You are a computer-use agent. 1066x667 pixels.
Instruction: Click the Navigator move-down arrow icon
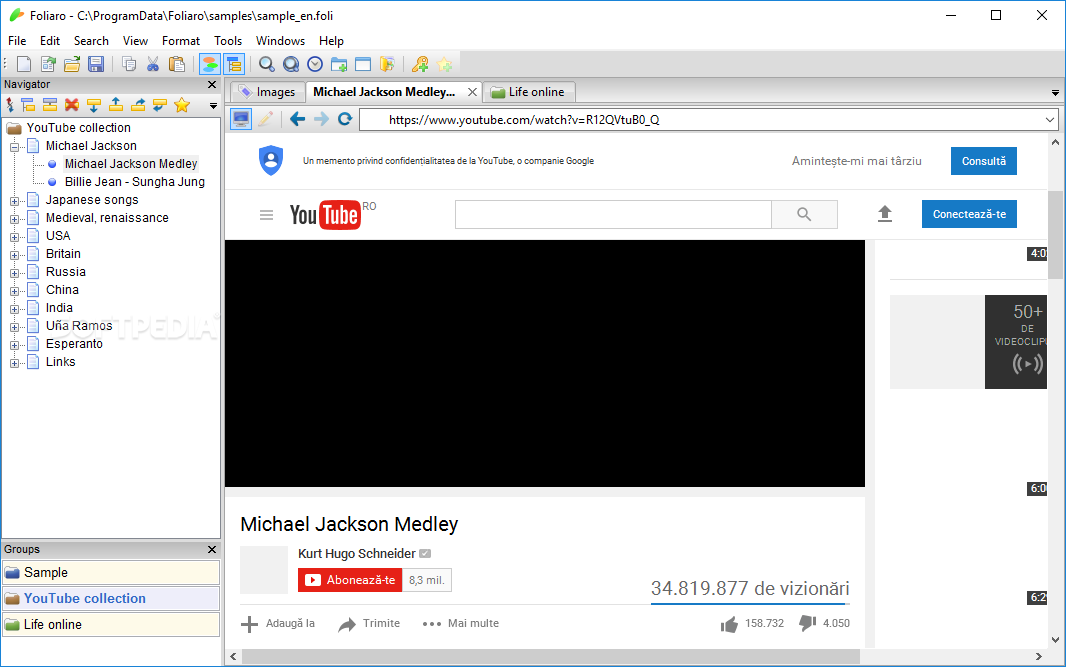pyautogui.click(x=94, y=105)
